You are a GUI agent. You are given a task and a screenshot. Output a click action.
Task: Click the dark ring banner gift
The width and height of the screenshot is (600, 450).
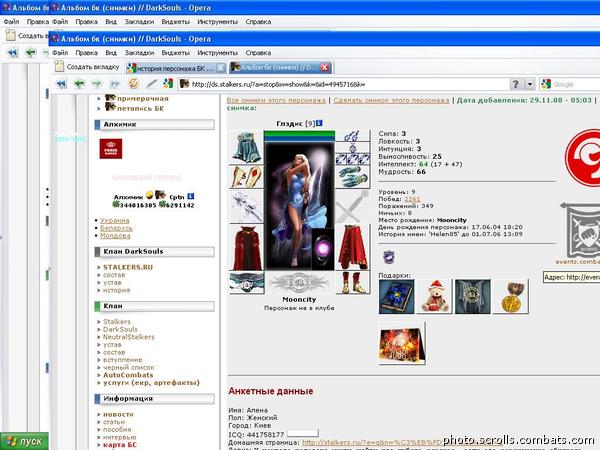[x=473, y=297]
